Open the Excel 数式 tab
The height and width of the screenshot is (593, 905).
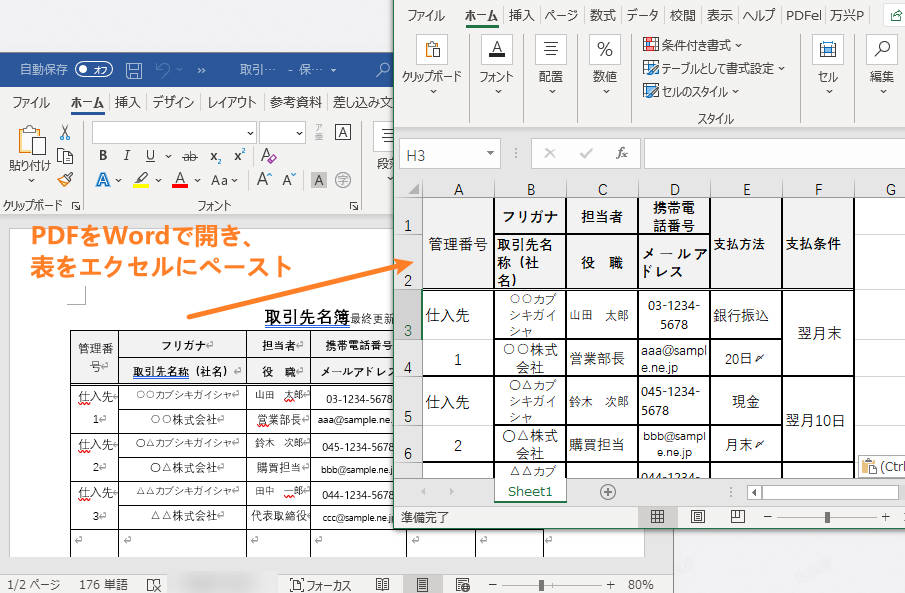tap(603, 16)
